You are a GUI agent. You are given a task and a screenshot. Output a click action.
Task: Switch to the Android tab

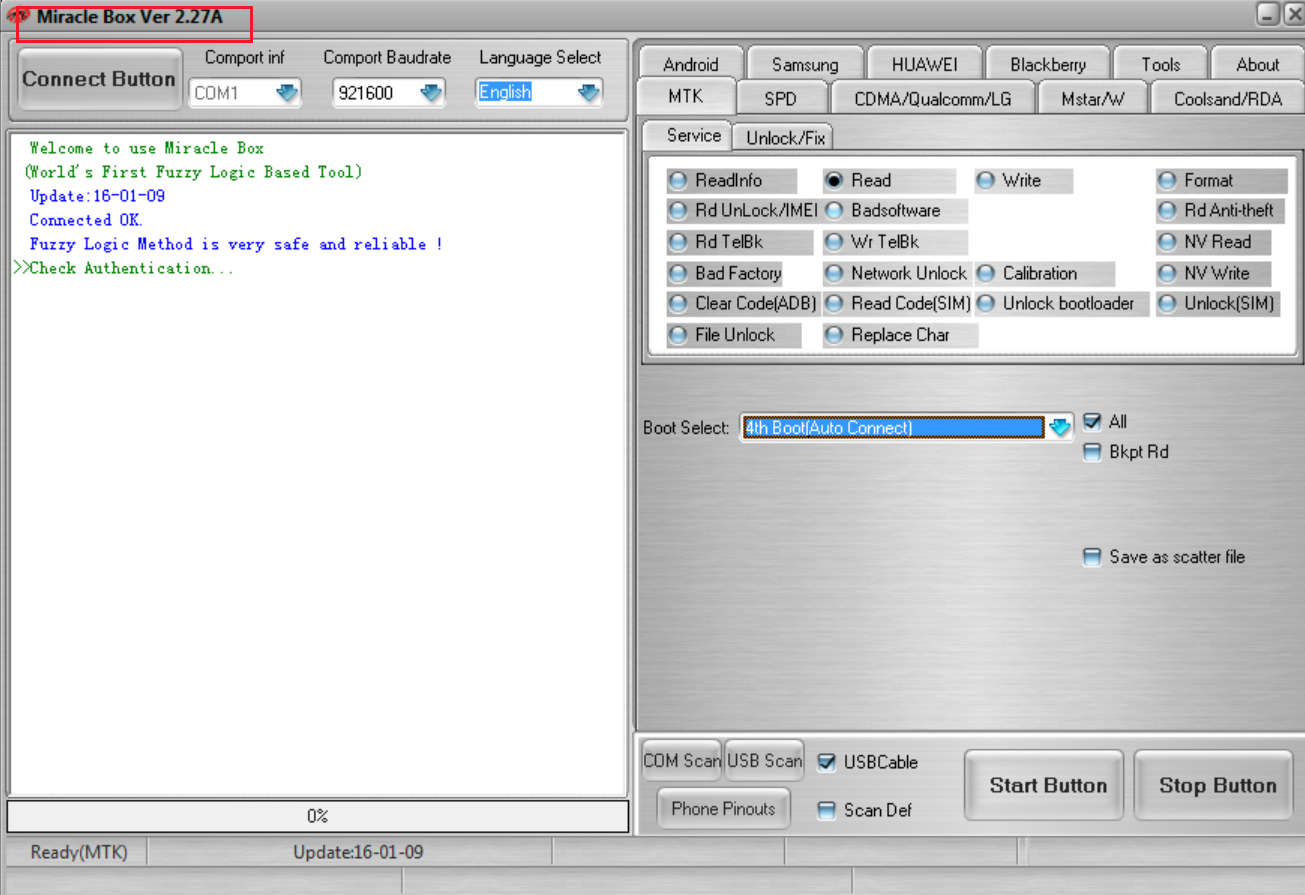point(691,64)
